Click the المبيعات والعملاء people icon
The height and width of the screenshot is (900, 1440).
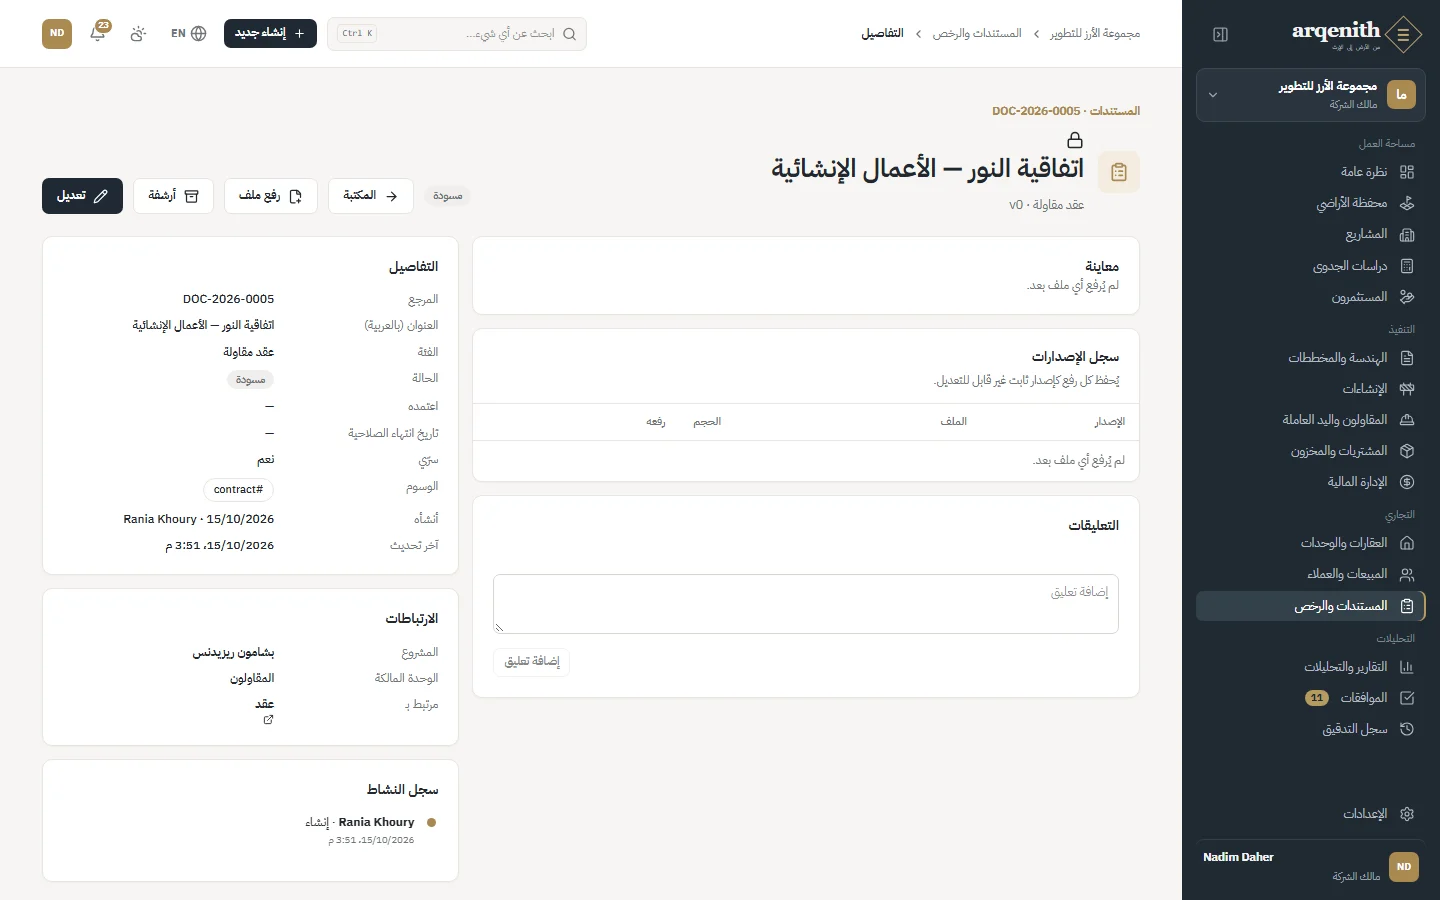coord(1407,574)
